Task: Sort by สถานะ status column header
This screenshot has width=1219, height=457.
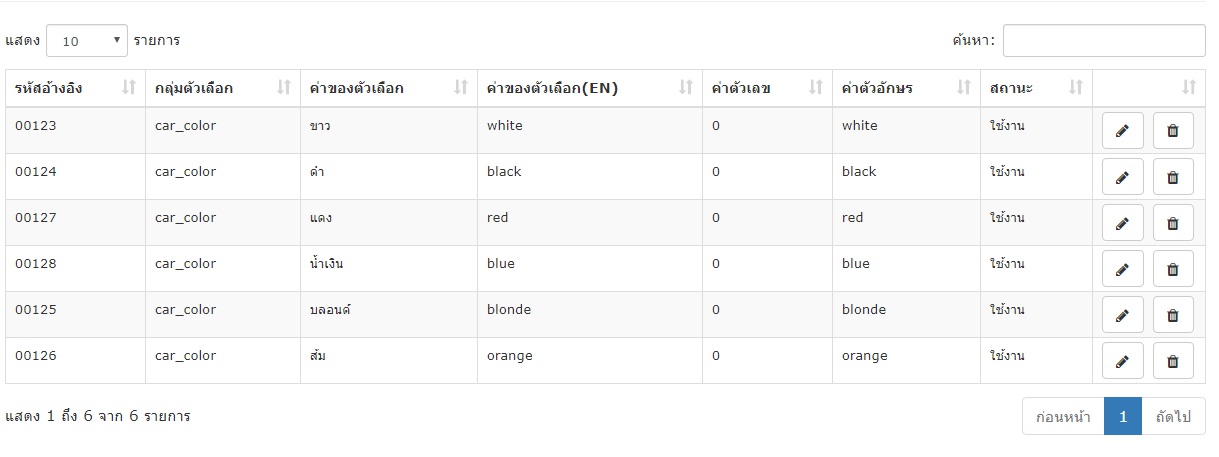Action: (1036, 88)
